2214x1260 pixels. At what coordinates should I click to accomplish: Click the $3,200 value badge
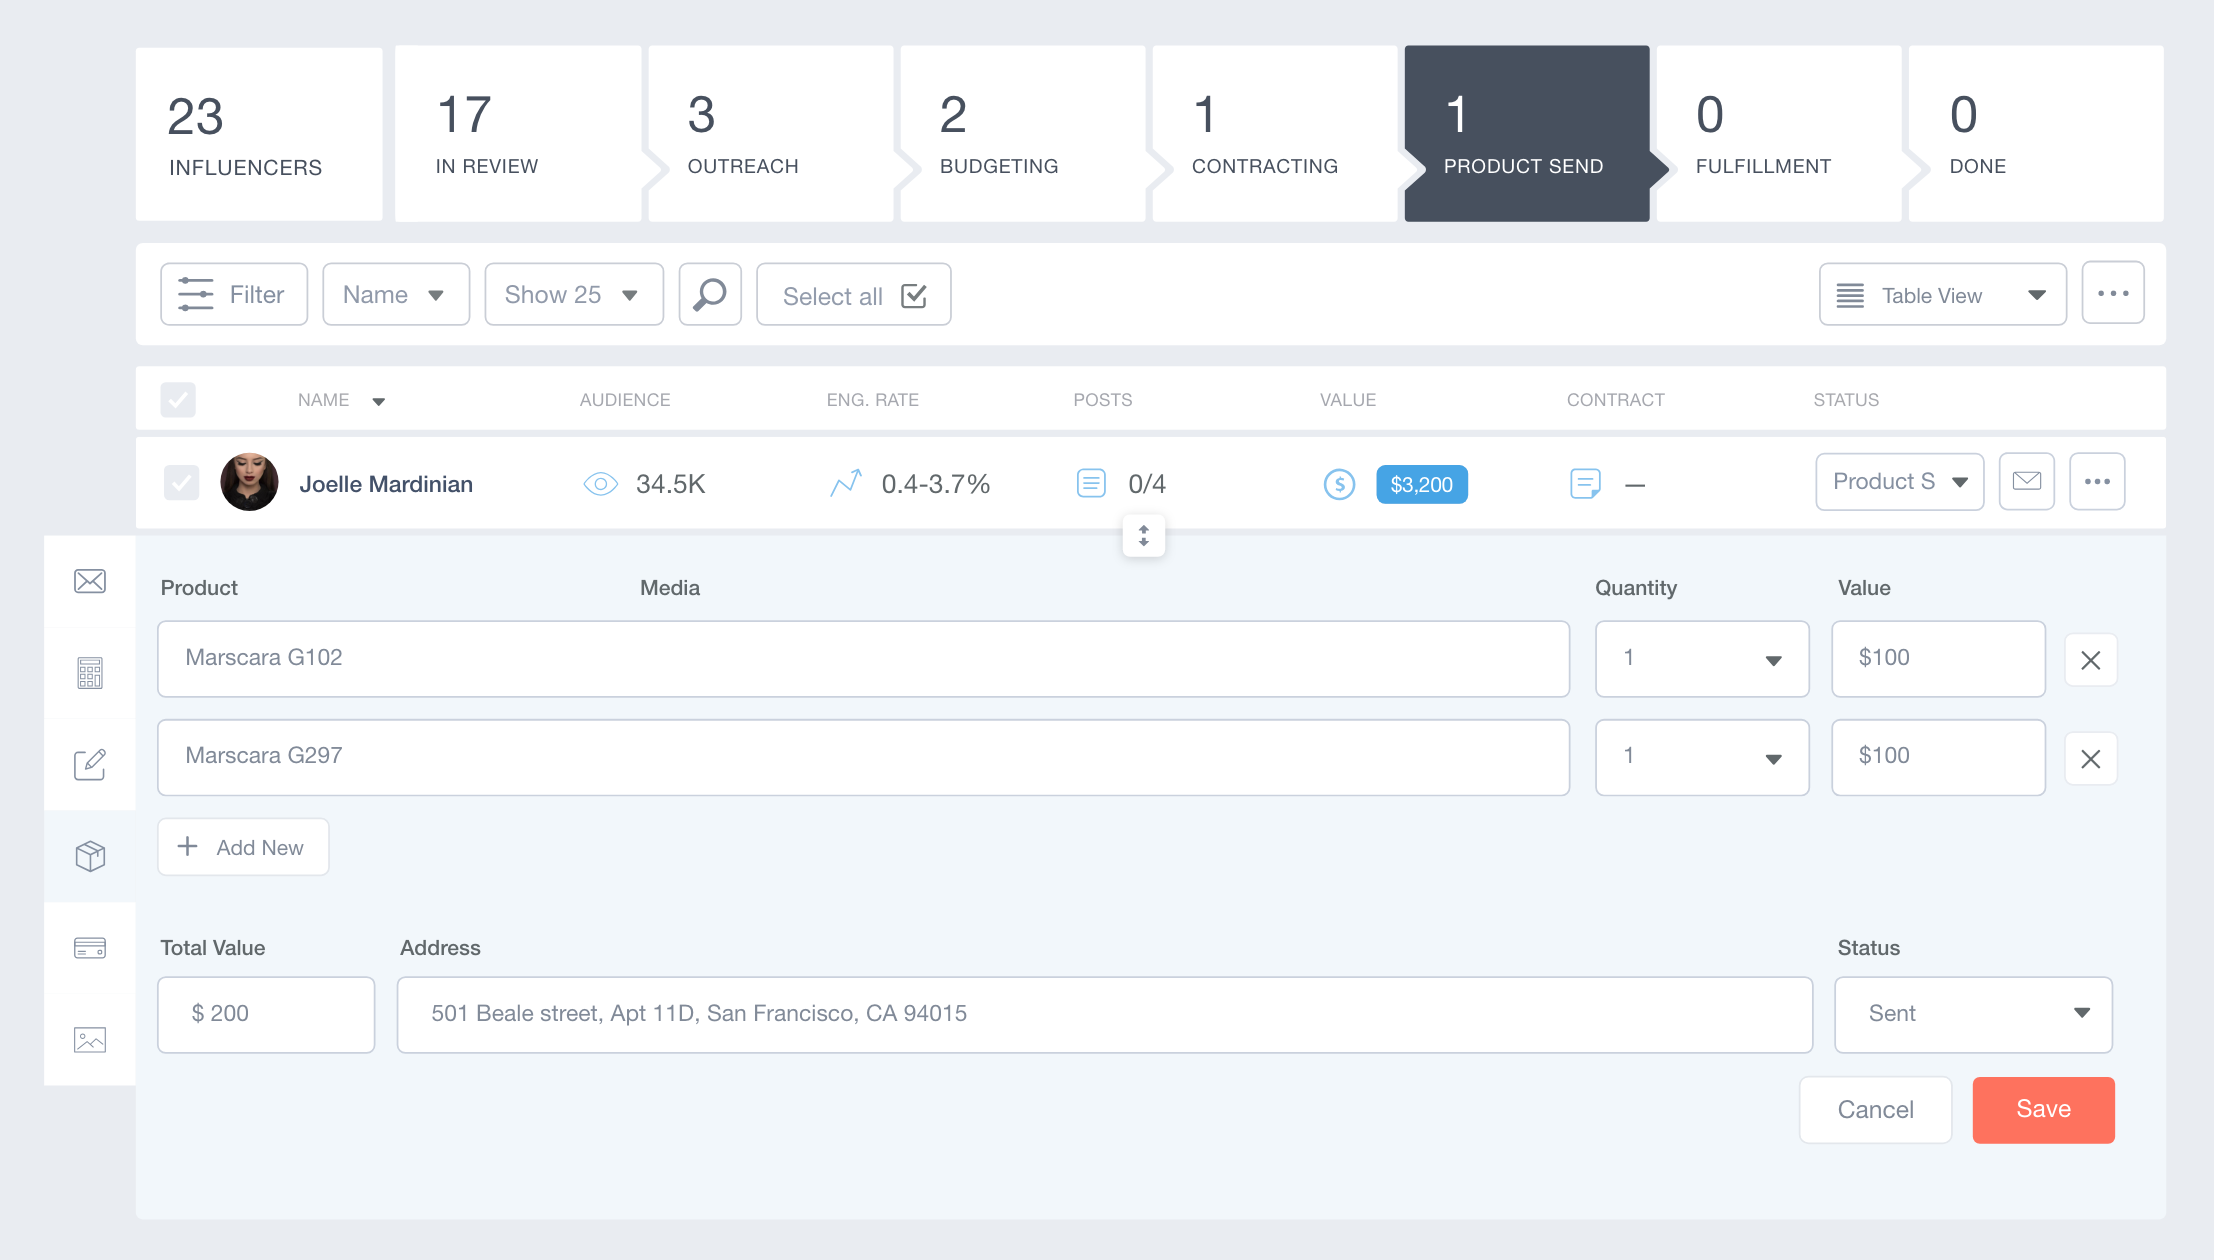point(1421,484)
